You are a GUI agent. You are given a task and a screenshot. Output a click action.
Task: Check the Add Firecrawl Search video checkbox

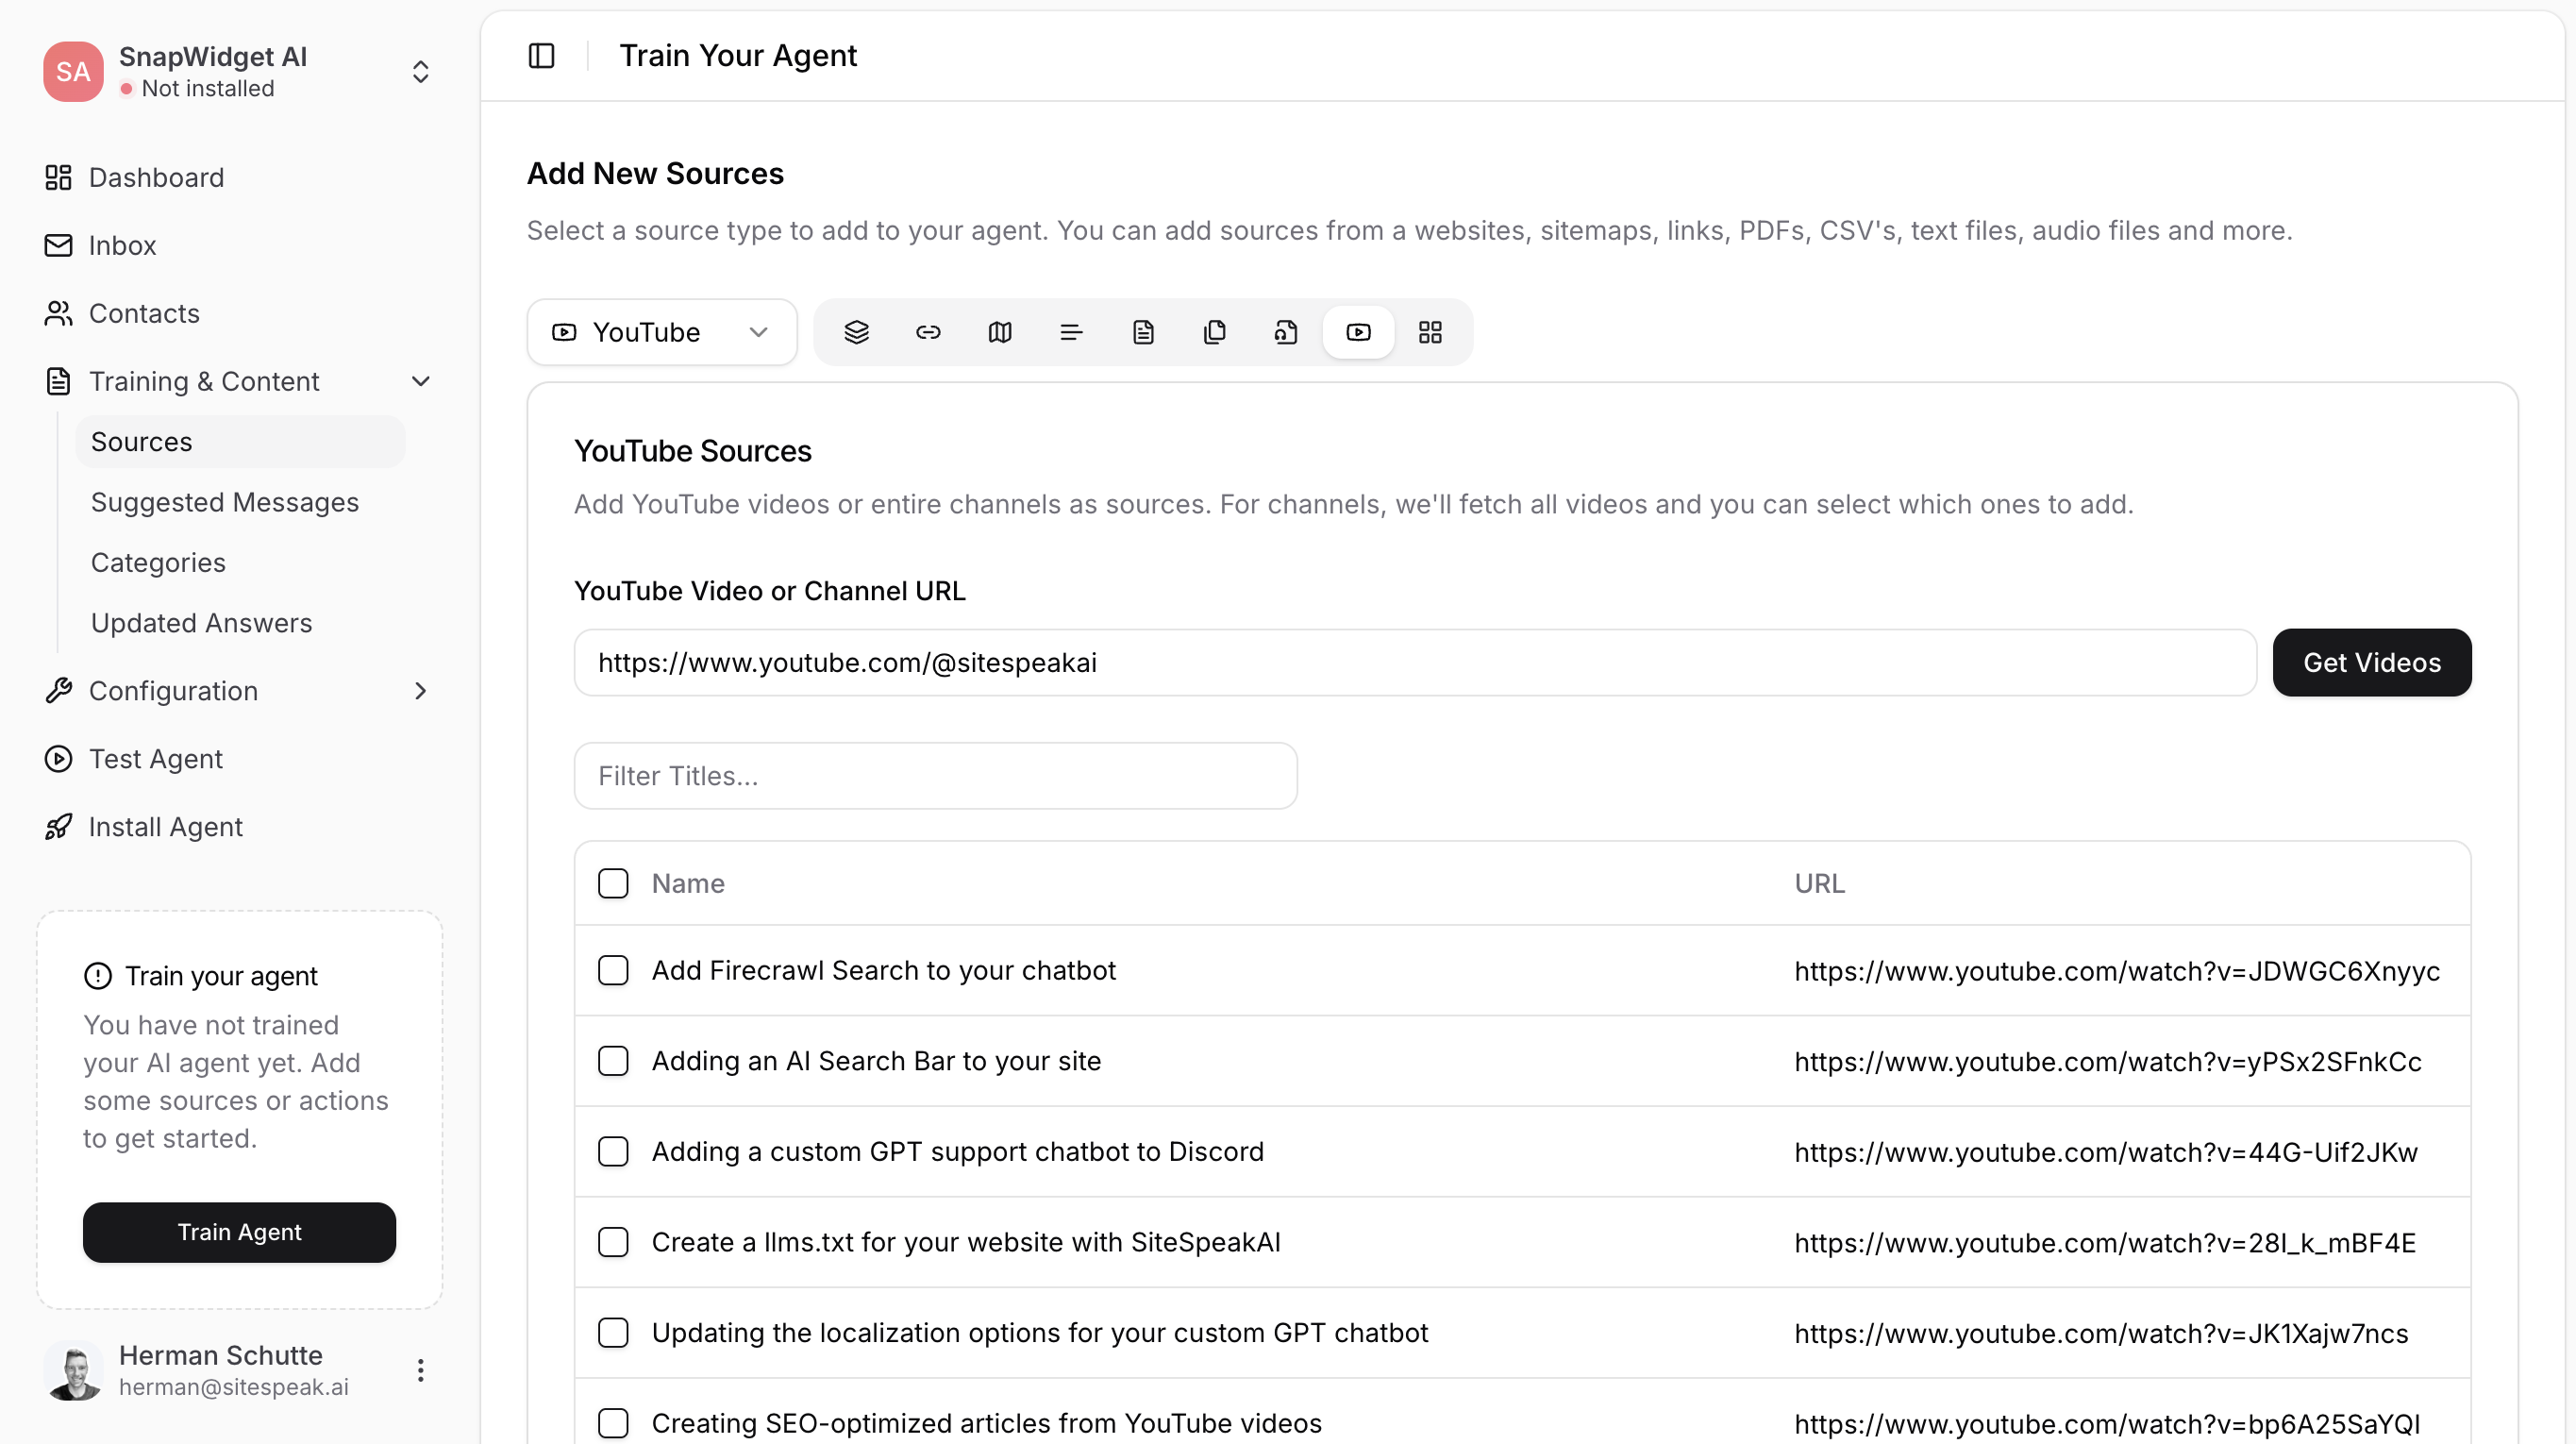(613, 970)
